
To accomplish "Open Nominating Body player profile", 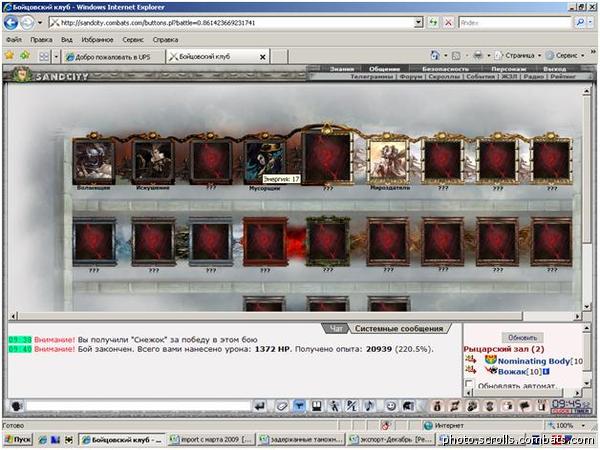I will pos(533,360).
